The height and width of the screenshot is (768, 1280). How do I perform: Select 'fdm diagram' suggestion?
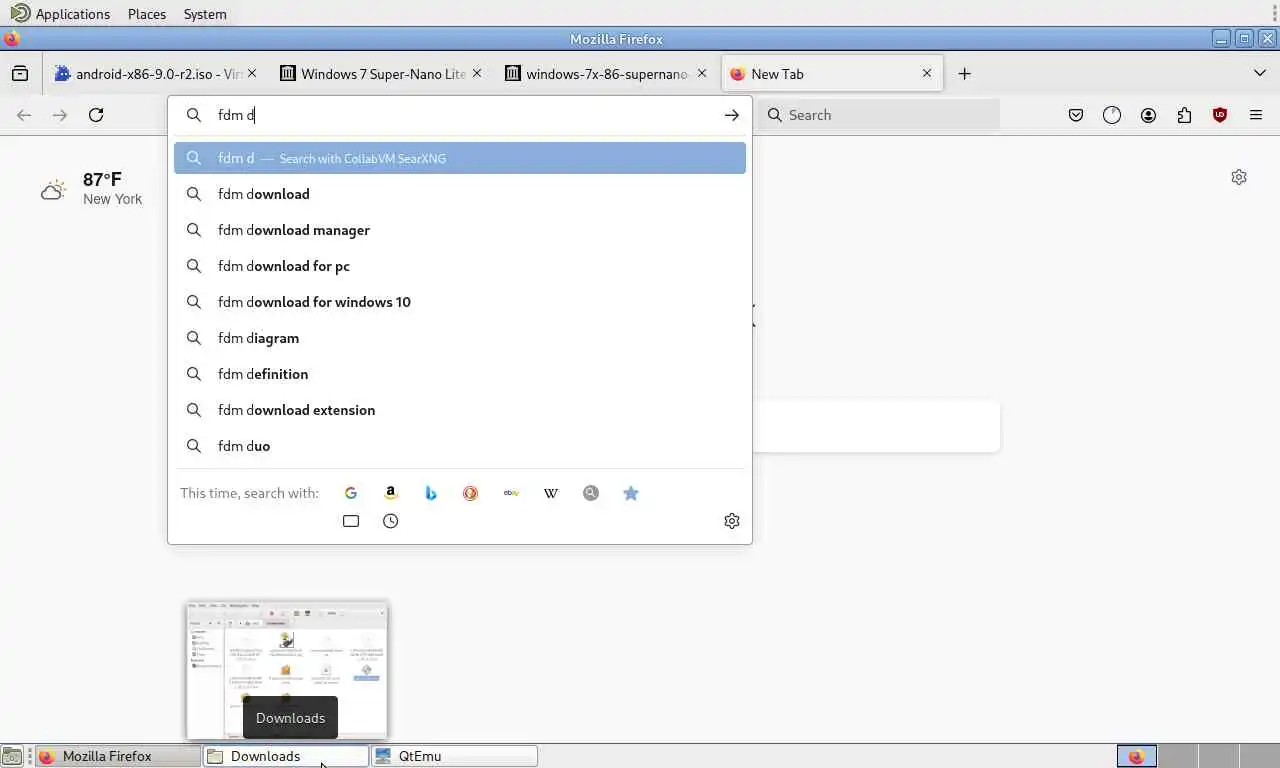(460, 338)
